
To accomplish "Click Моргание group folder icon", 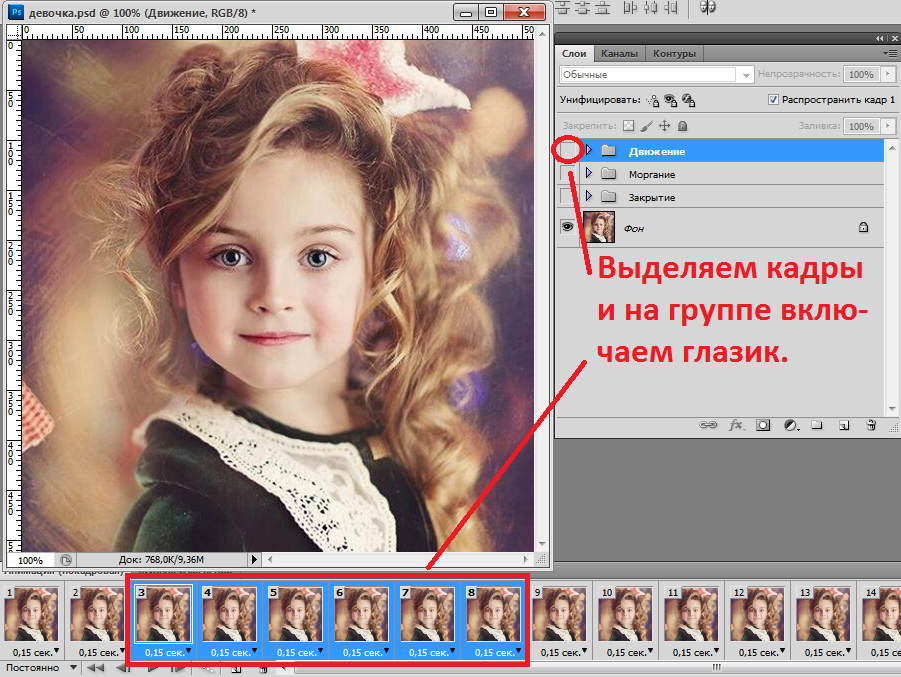I will click(608, 174).
